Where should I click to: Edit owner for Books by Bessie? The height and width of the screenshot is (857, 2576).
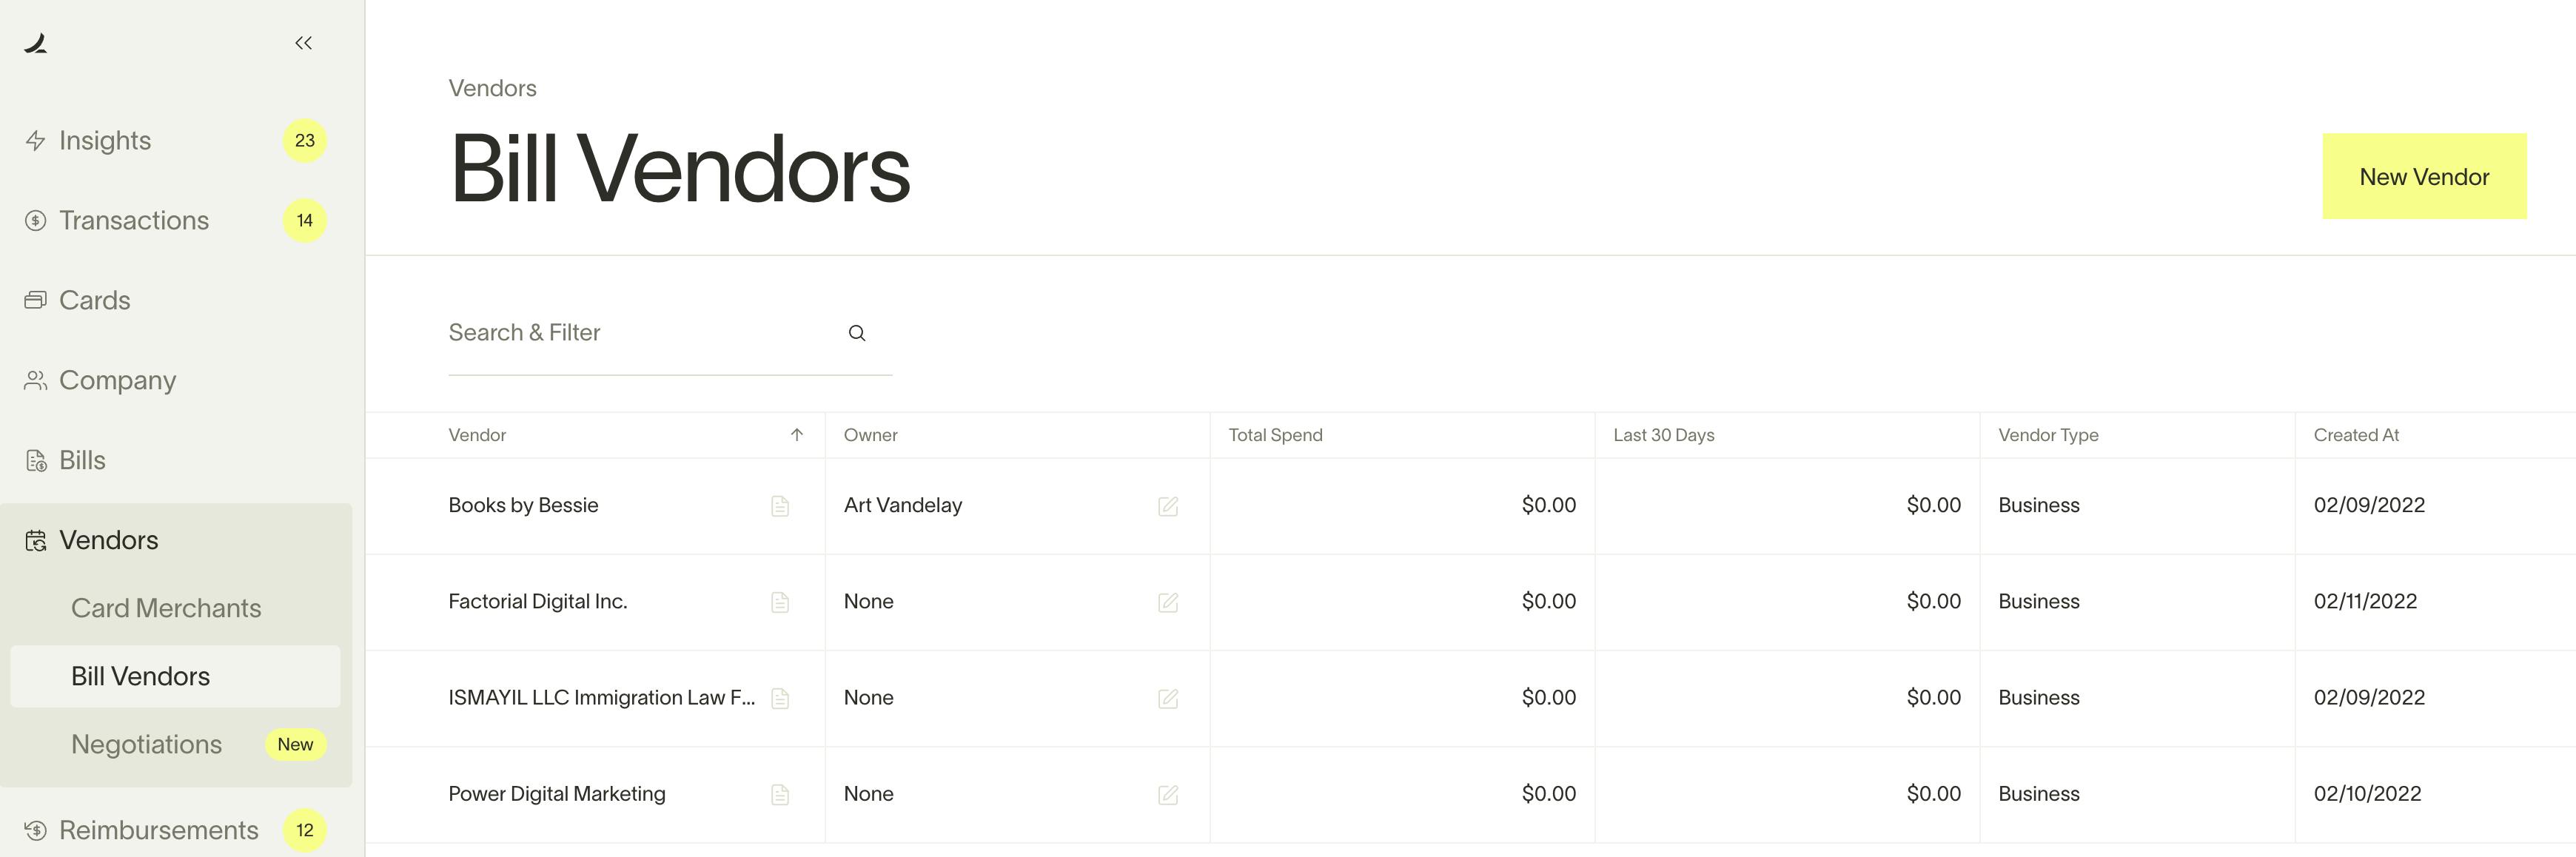click(1167, 506)
